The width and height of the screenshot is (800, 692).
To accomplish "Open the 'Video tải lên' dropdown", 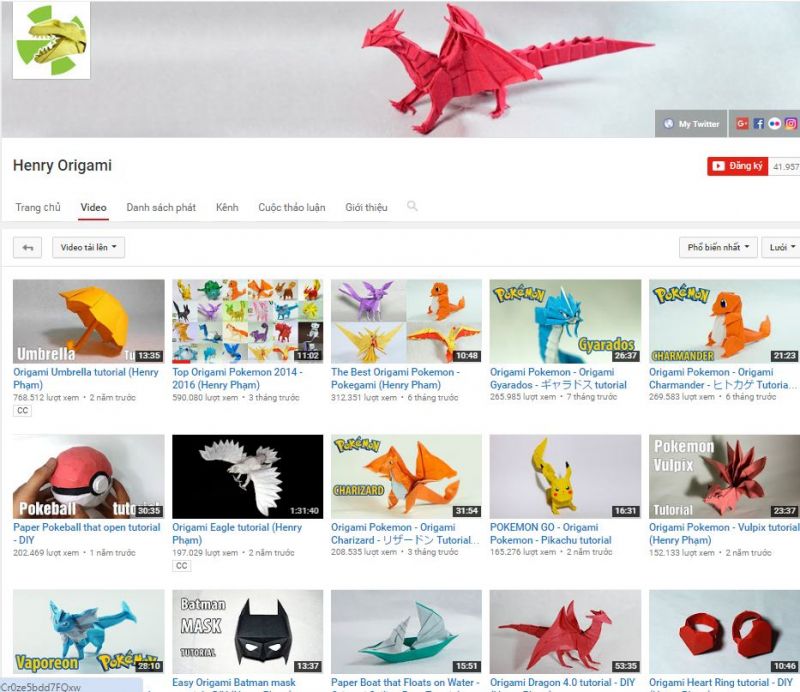I will [88, 247].
